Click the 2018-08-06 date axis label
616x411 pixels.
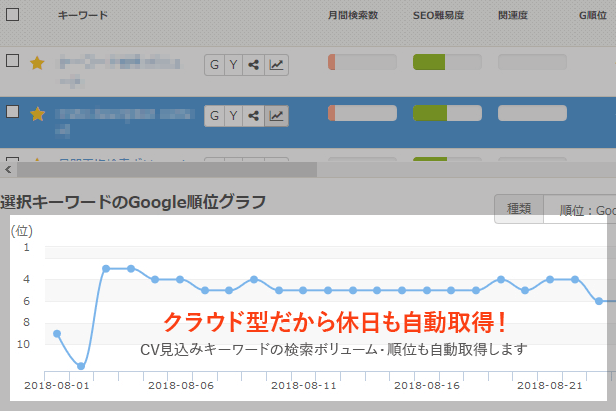click(181, 385)
